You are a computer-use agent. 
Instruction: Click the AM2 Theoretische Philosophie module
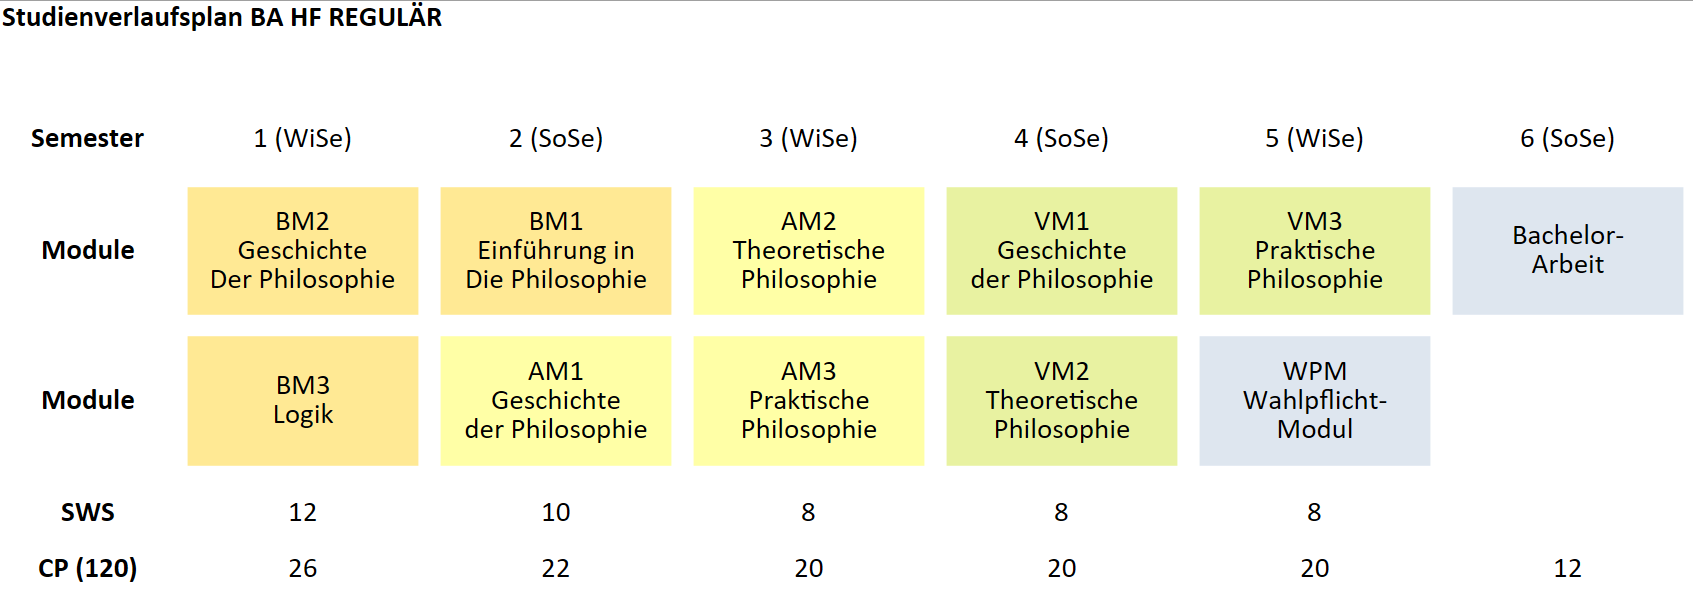pos(809,251)
